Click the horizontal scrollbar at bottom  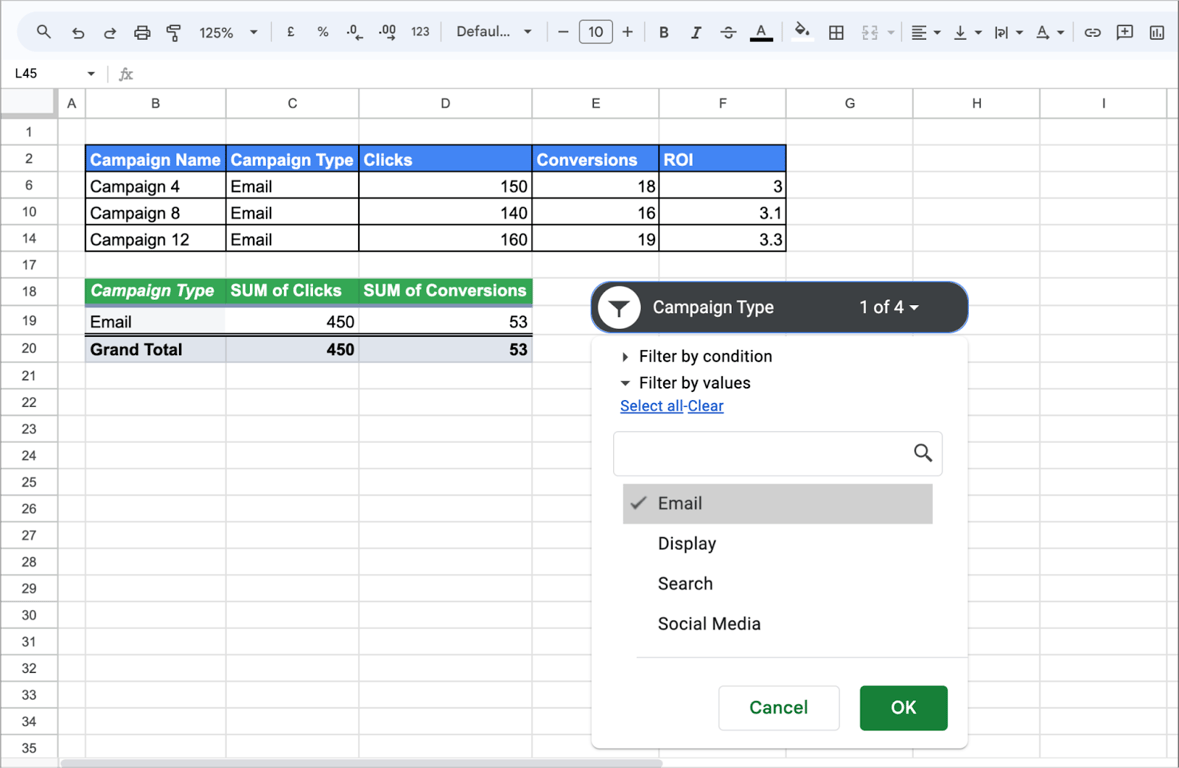[361, 763]
